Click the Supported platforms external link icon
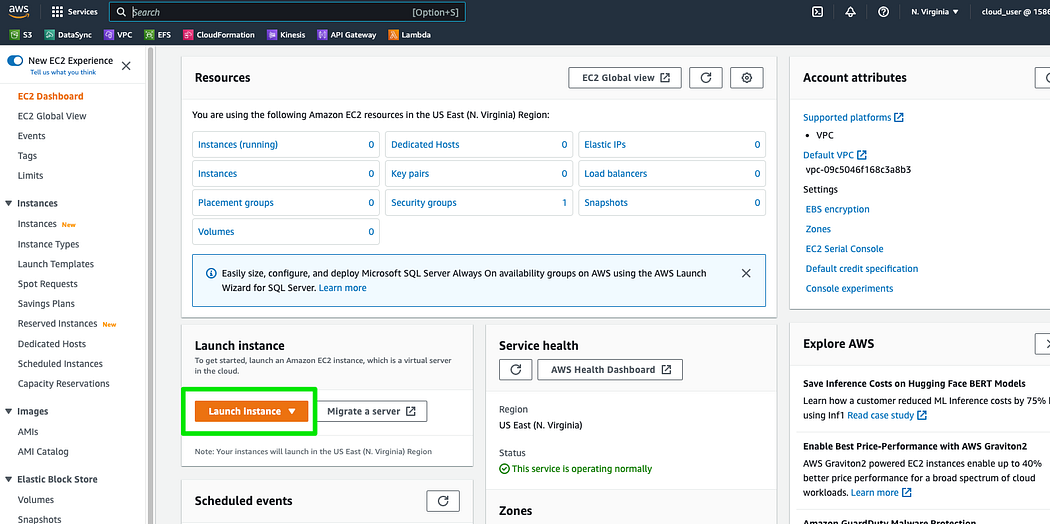 click(899, 117)
